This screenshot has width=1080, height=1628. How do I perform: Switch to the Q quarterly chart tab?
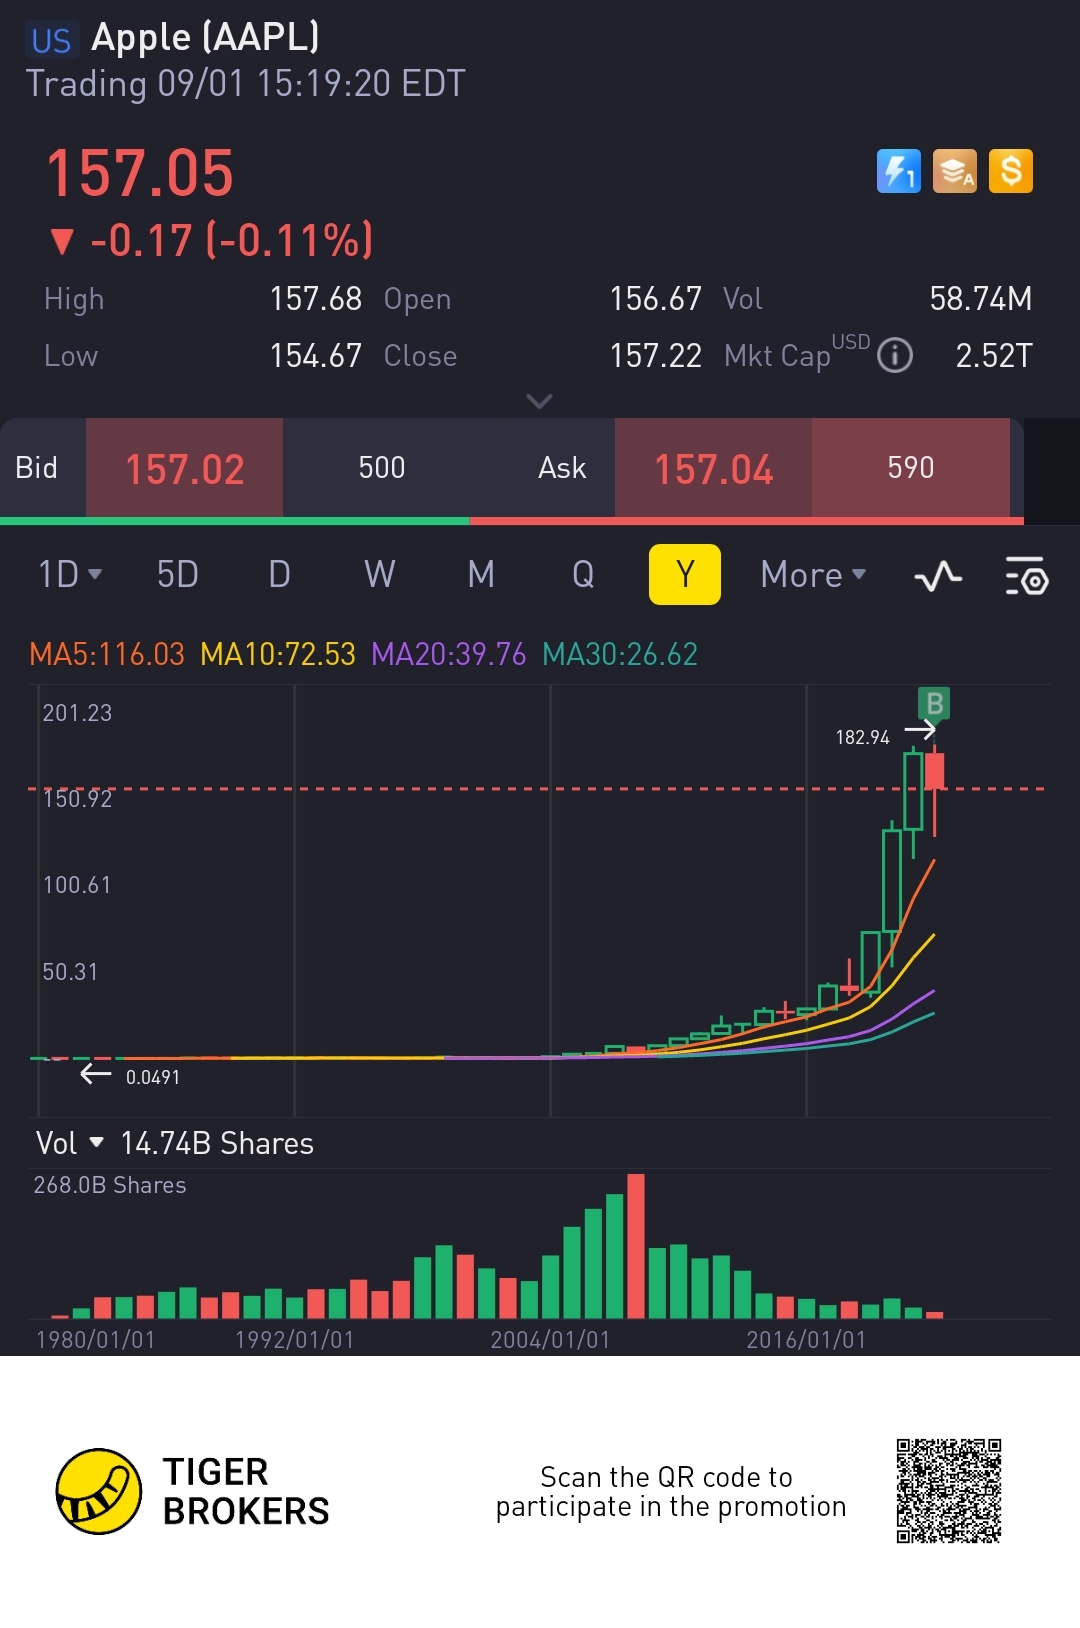(583, 574)
